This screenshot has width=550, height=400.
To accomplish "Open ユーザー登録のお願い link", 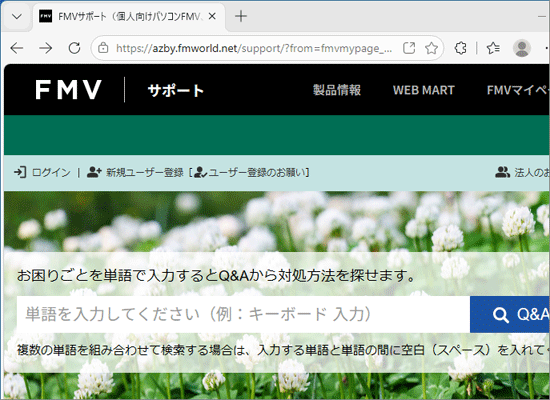I will pyautogui.click(x=257, y=172).
